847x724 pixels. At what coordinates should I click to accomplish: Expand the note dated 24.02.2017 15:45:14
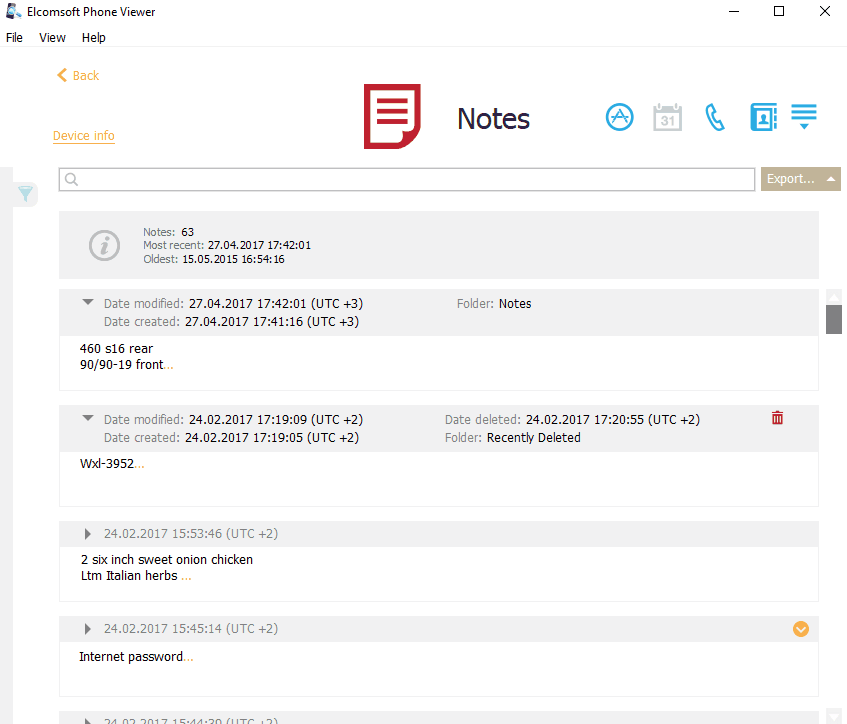click(x=88, y=629)
